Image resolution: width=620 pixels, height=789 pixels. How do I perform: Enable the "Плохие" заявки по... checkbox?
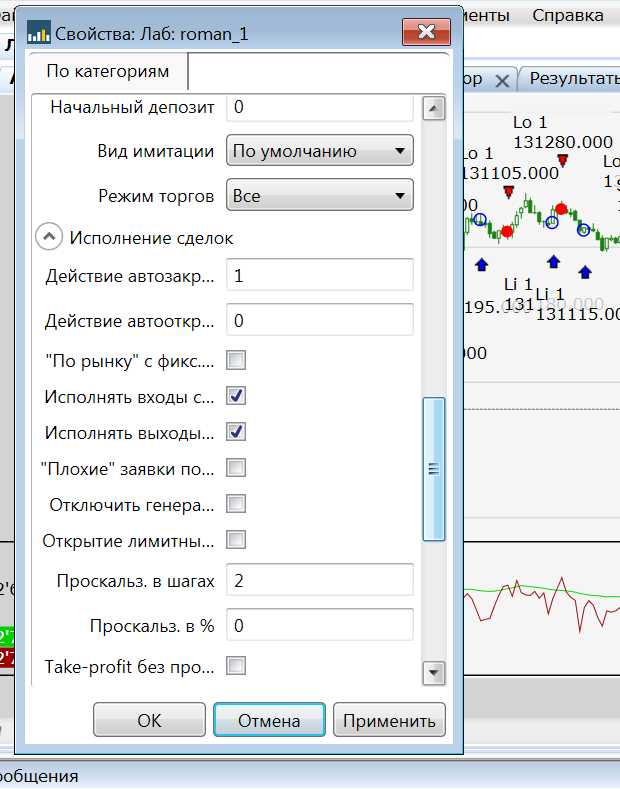[236, 468]
